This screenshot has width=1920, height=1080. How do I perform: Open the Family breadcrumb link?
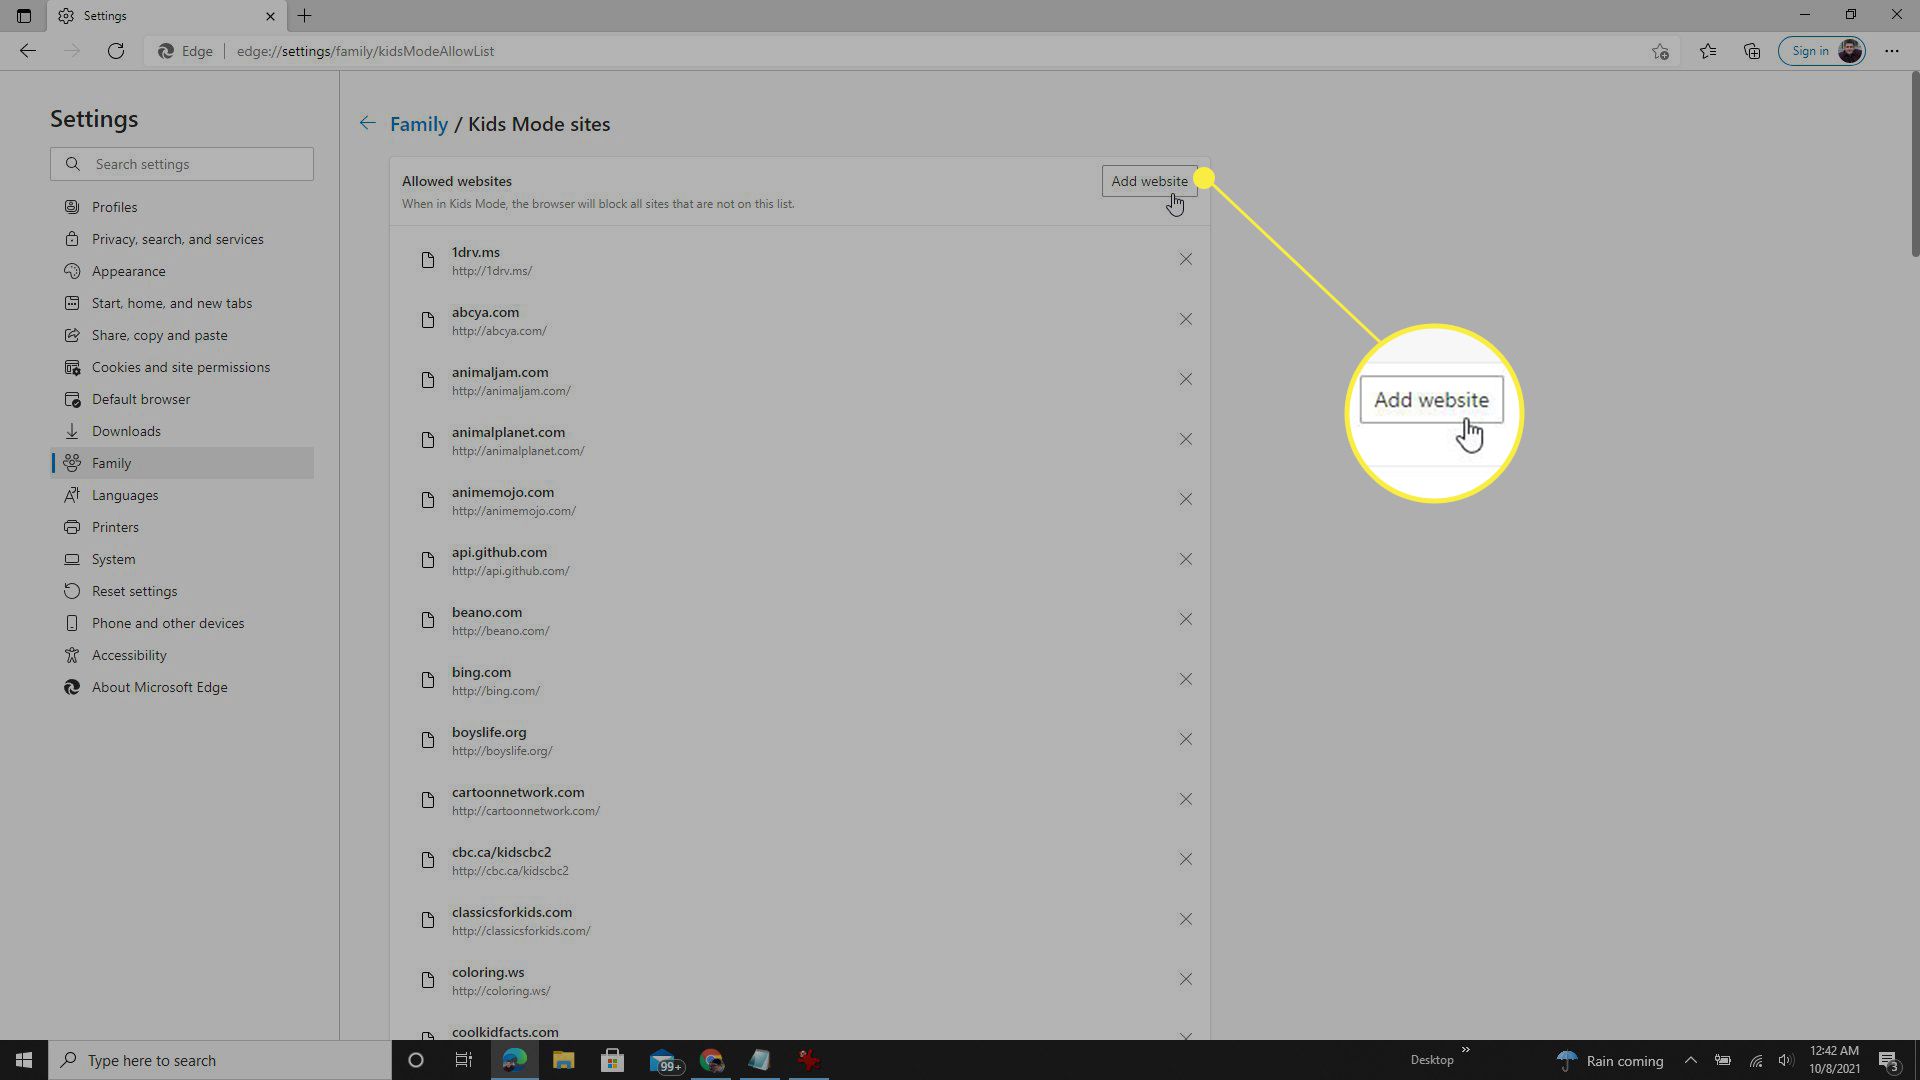(418, 124)
